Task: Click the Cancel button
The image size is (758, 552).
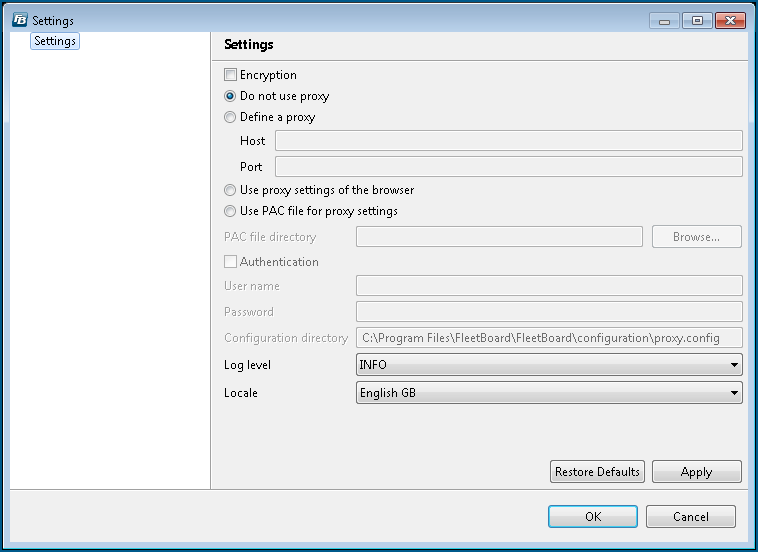Action: [690, 517]
